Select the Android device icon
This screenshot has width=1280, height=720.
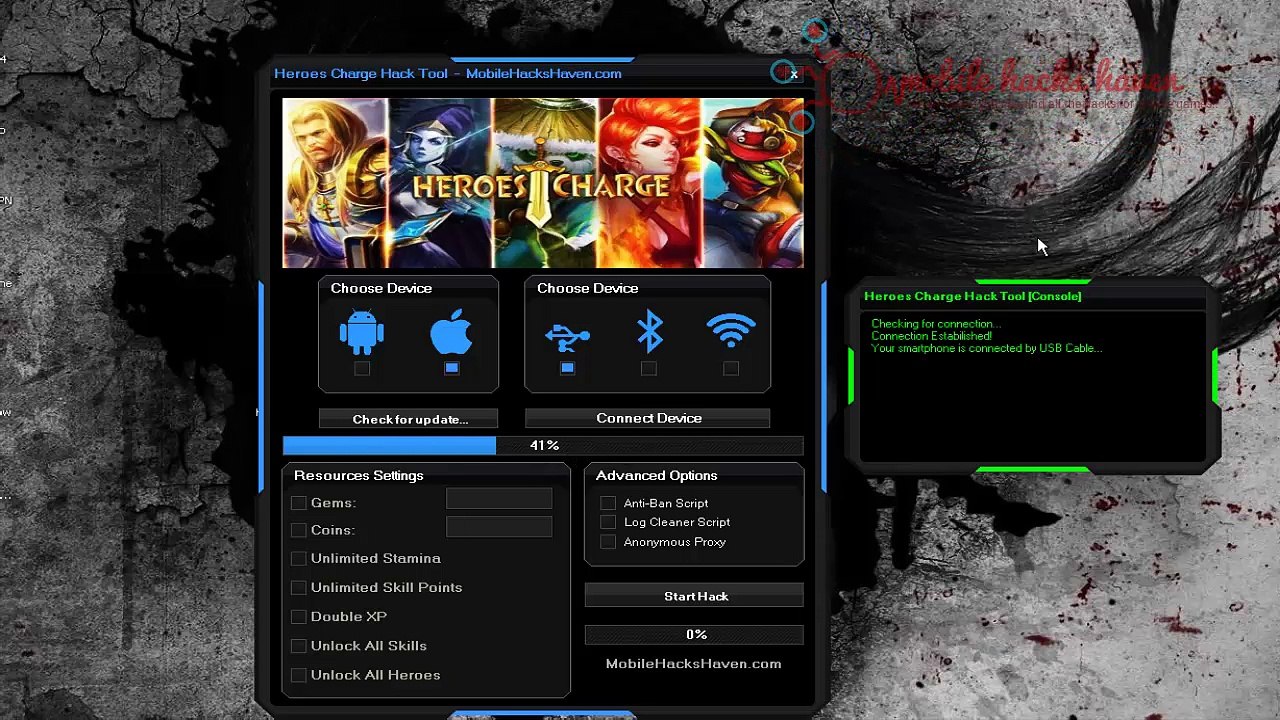coord(361,332)
